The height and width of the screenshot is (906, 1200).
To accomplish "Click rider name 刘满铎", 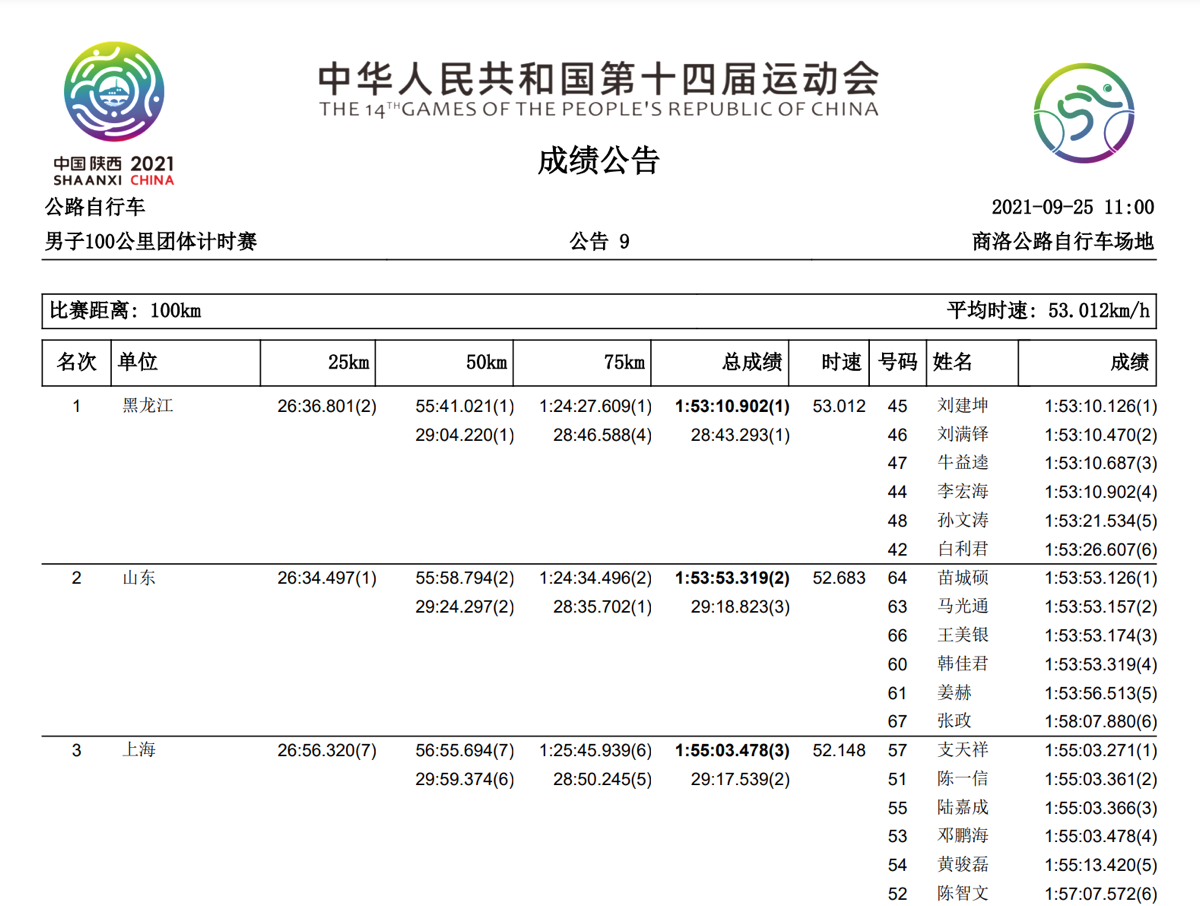I will 964,435.
